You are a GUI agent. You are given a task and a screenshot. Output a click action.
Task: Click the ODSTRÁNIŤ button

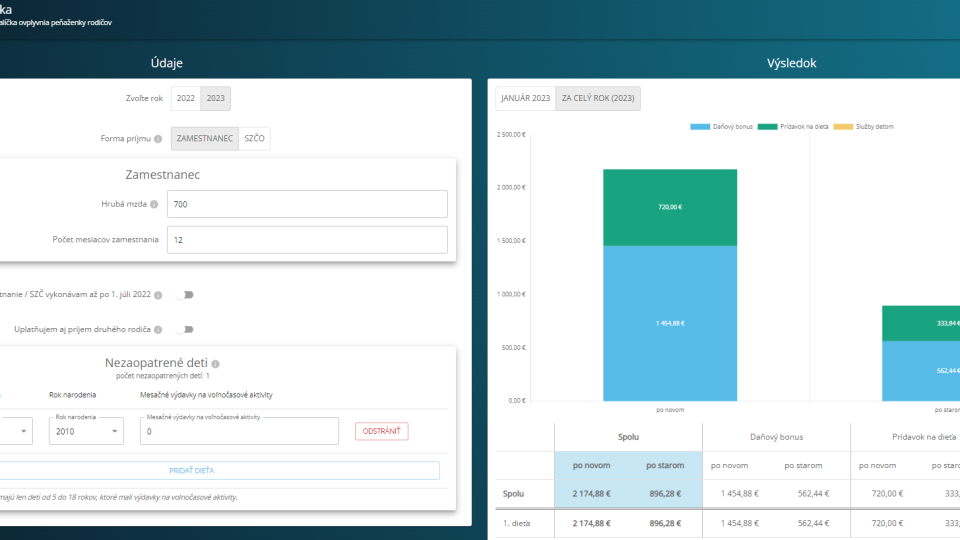coord(381,431)
